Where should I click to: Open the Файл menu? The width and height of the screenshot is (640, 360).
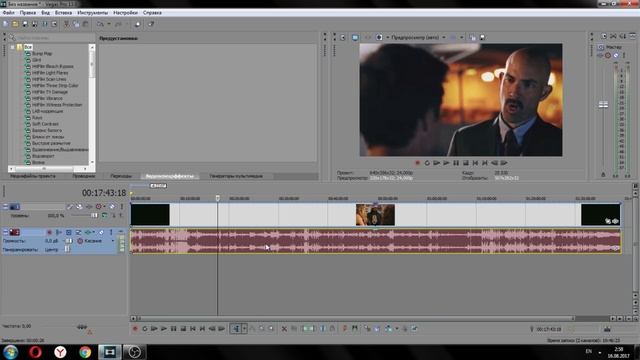coord(9,13)
